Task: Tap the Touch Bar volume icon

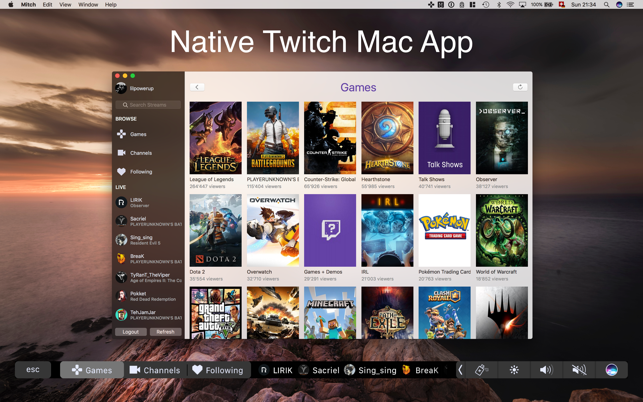Action: click(546, 370)
